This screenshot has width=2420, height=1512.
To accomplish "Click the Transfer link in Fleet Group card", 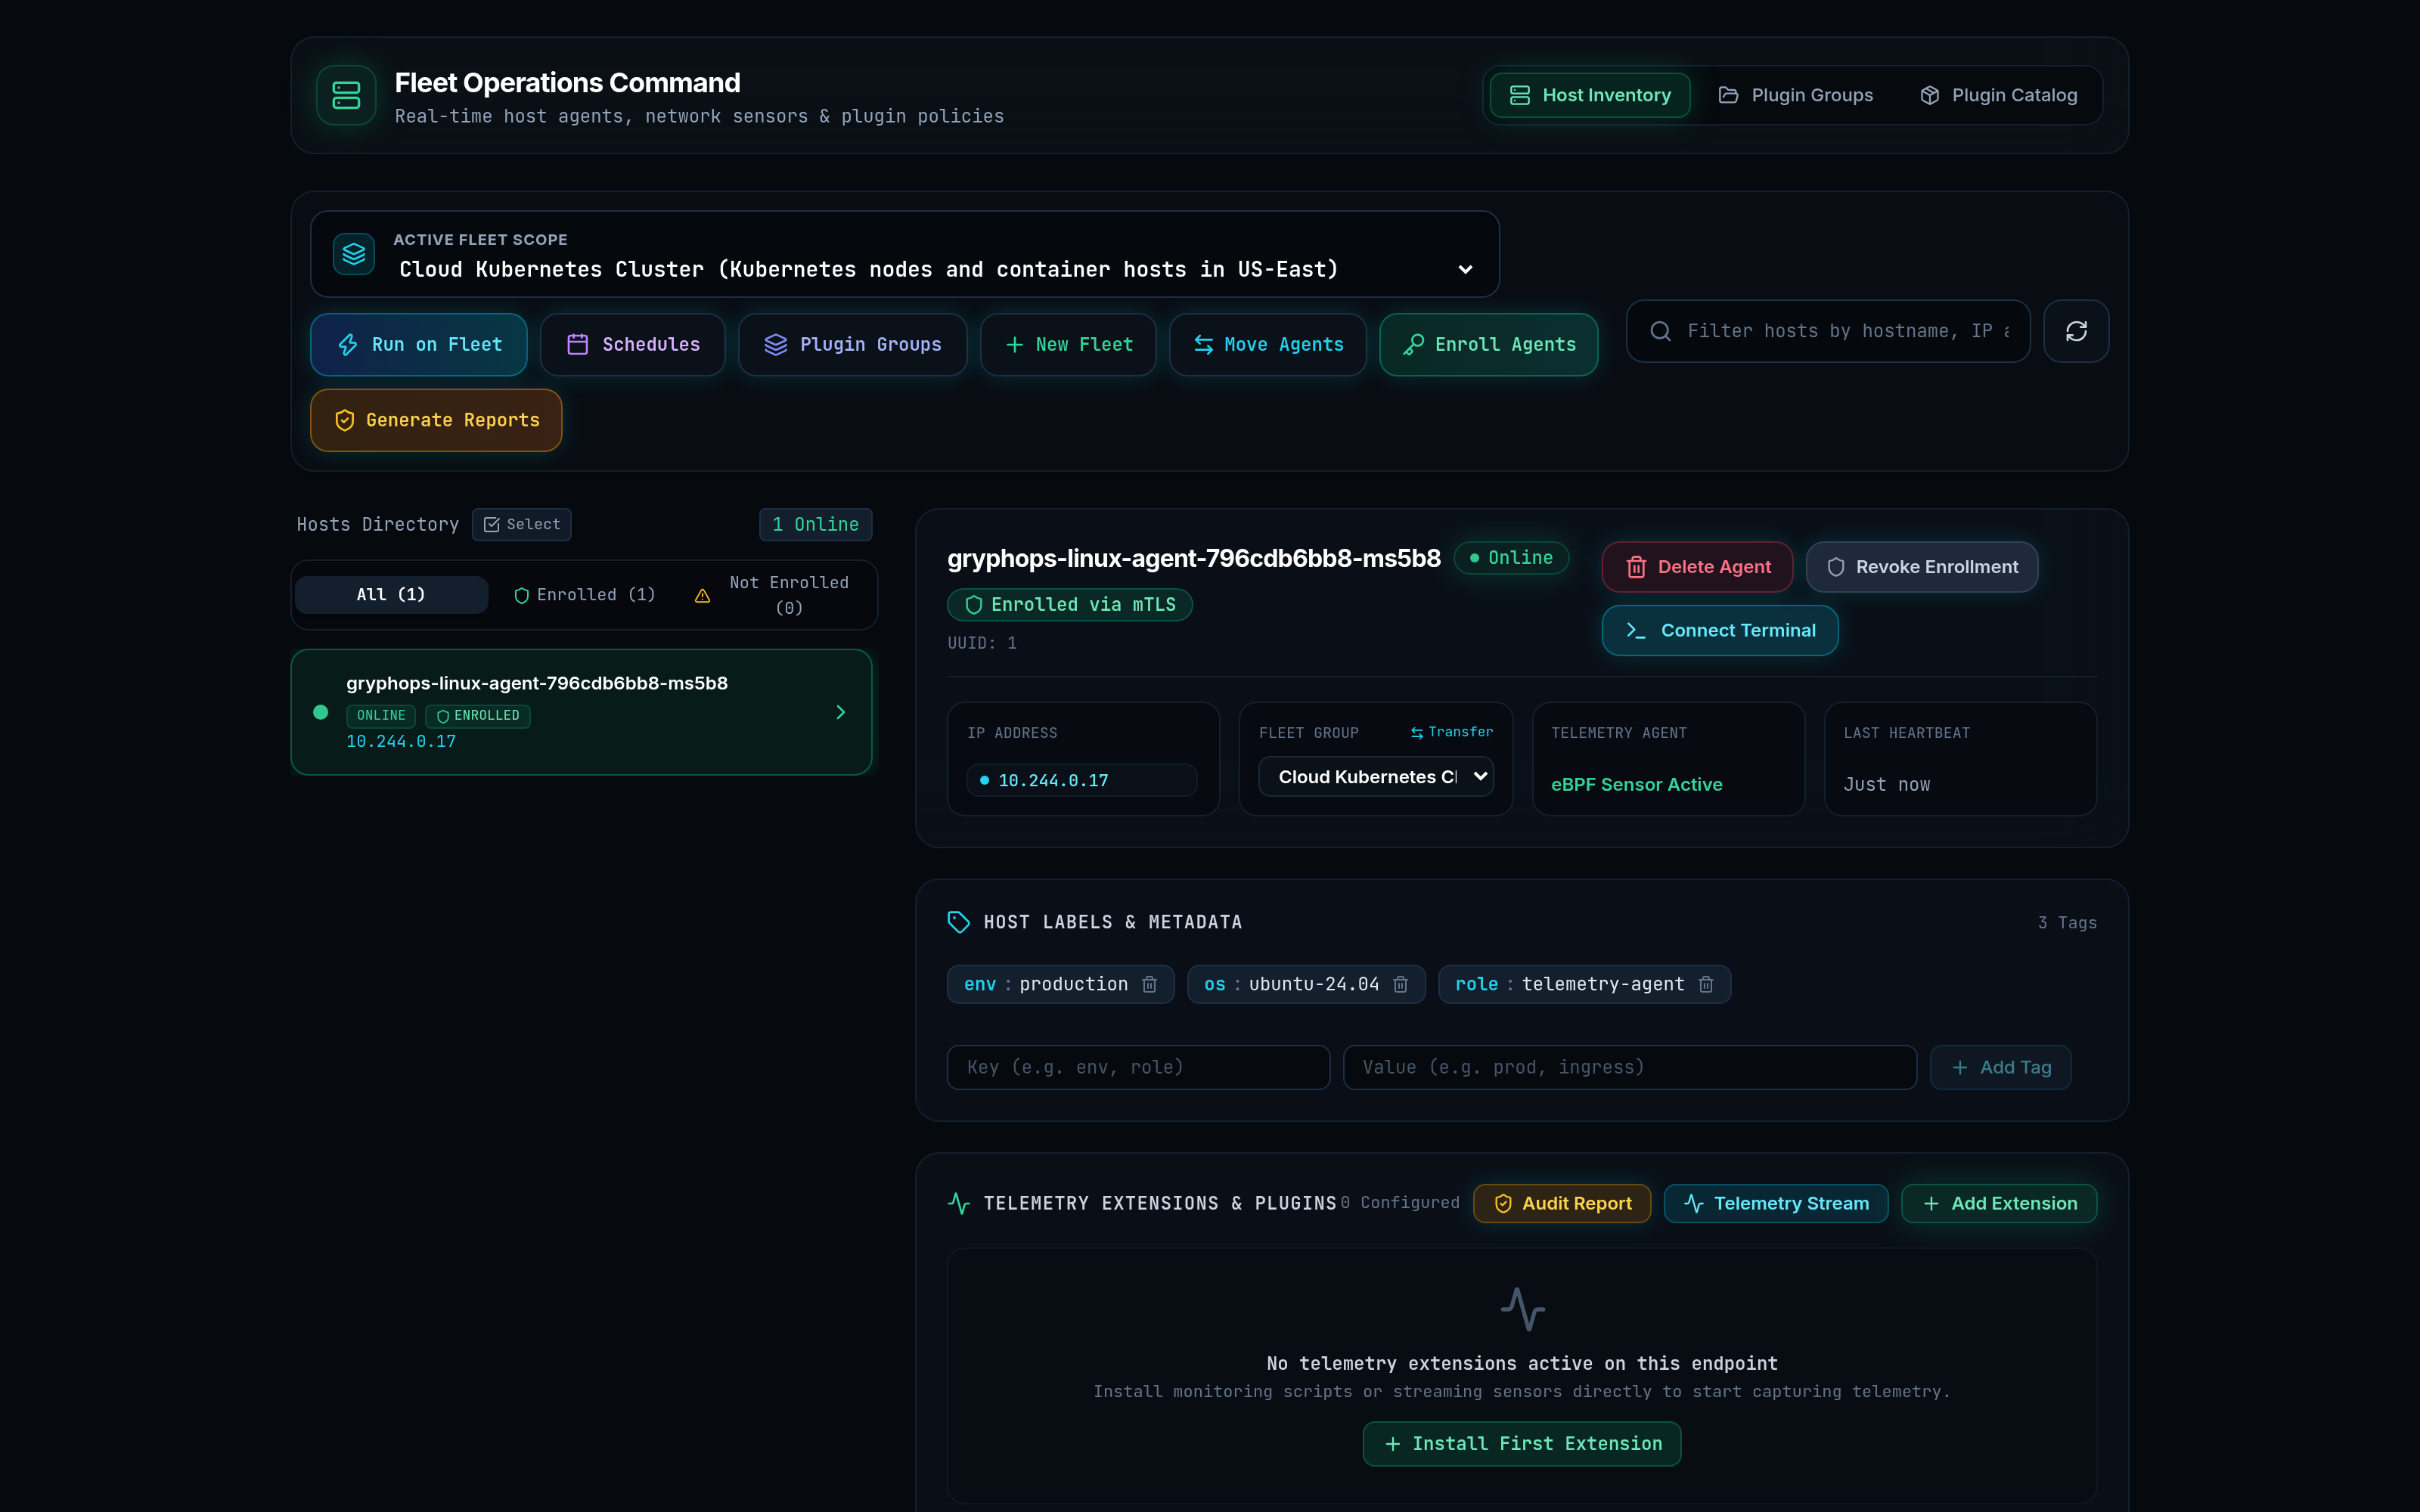I will pos(1452,732).
